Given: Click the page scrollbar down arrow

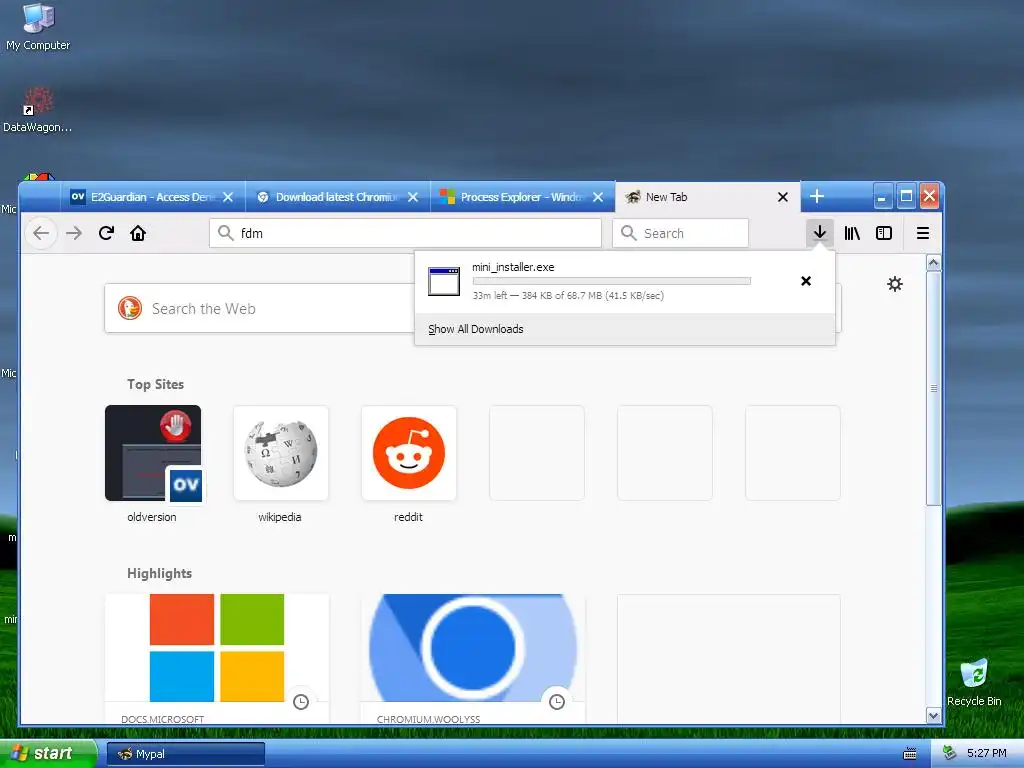Looking at the screenshot, I should point(934,716).
